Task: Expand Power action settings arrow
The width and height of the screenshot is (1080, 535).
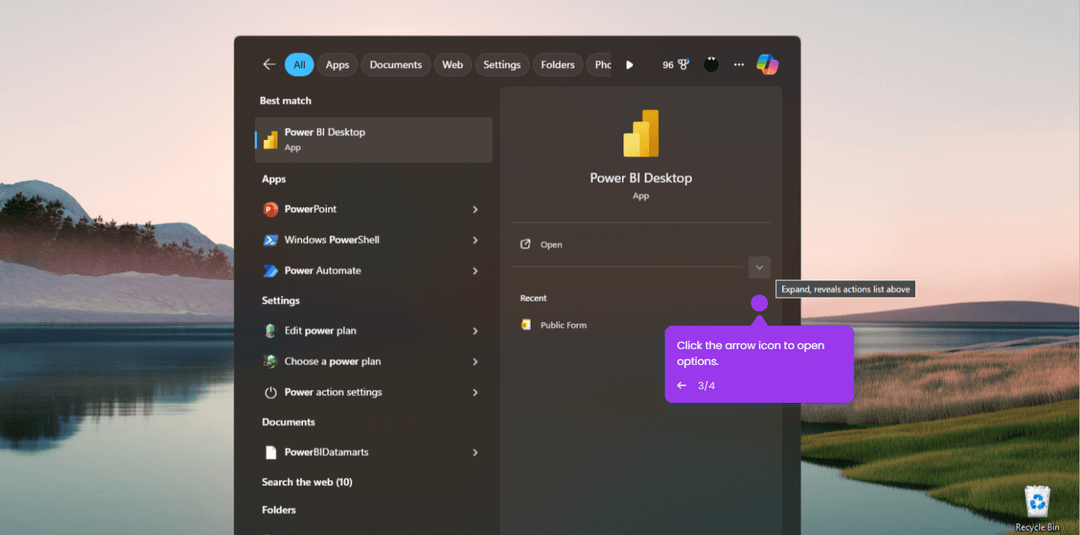Action: pos(475,392)
